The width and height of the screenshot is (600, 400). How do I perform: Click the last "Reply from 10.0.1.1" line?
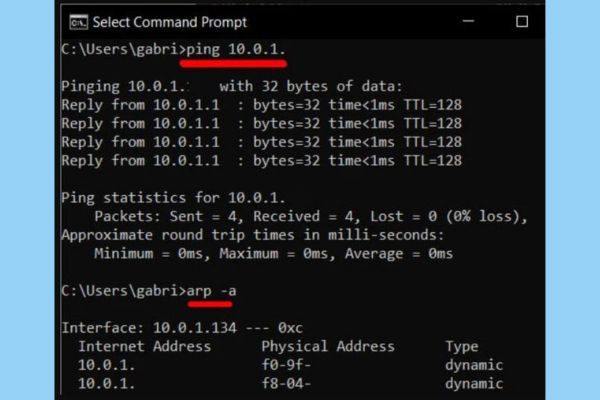pyautogui.click(x=261, y=160)
